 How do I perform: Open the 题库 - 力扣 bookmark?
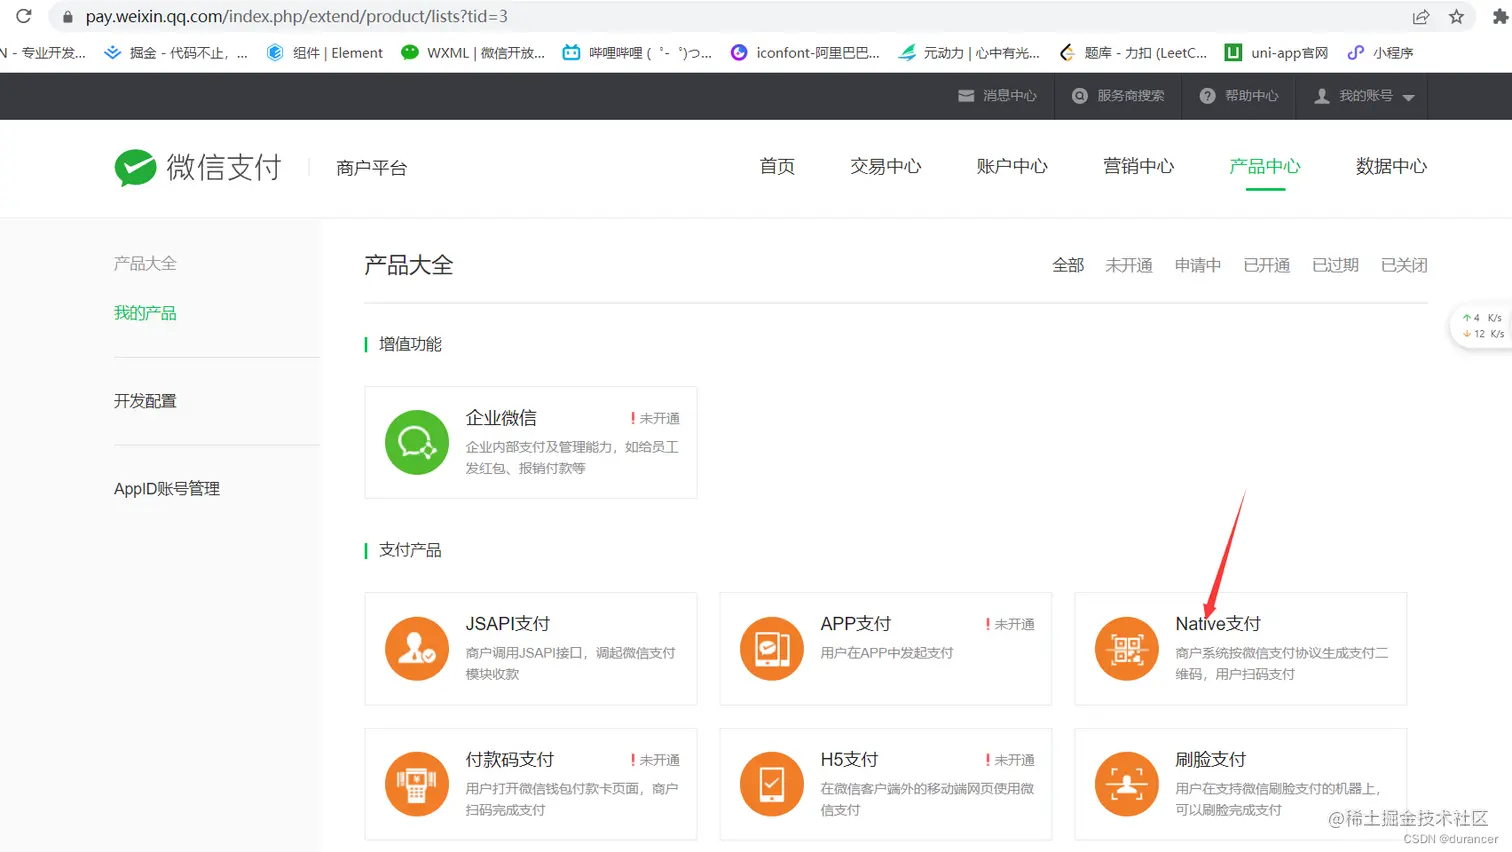click(x=1133, y=53)
